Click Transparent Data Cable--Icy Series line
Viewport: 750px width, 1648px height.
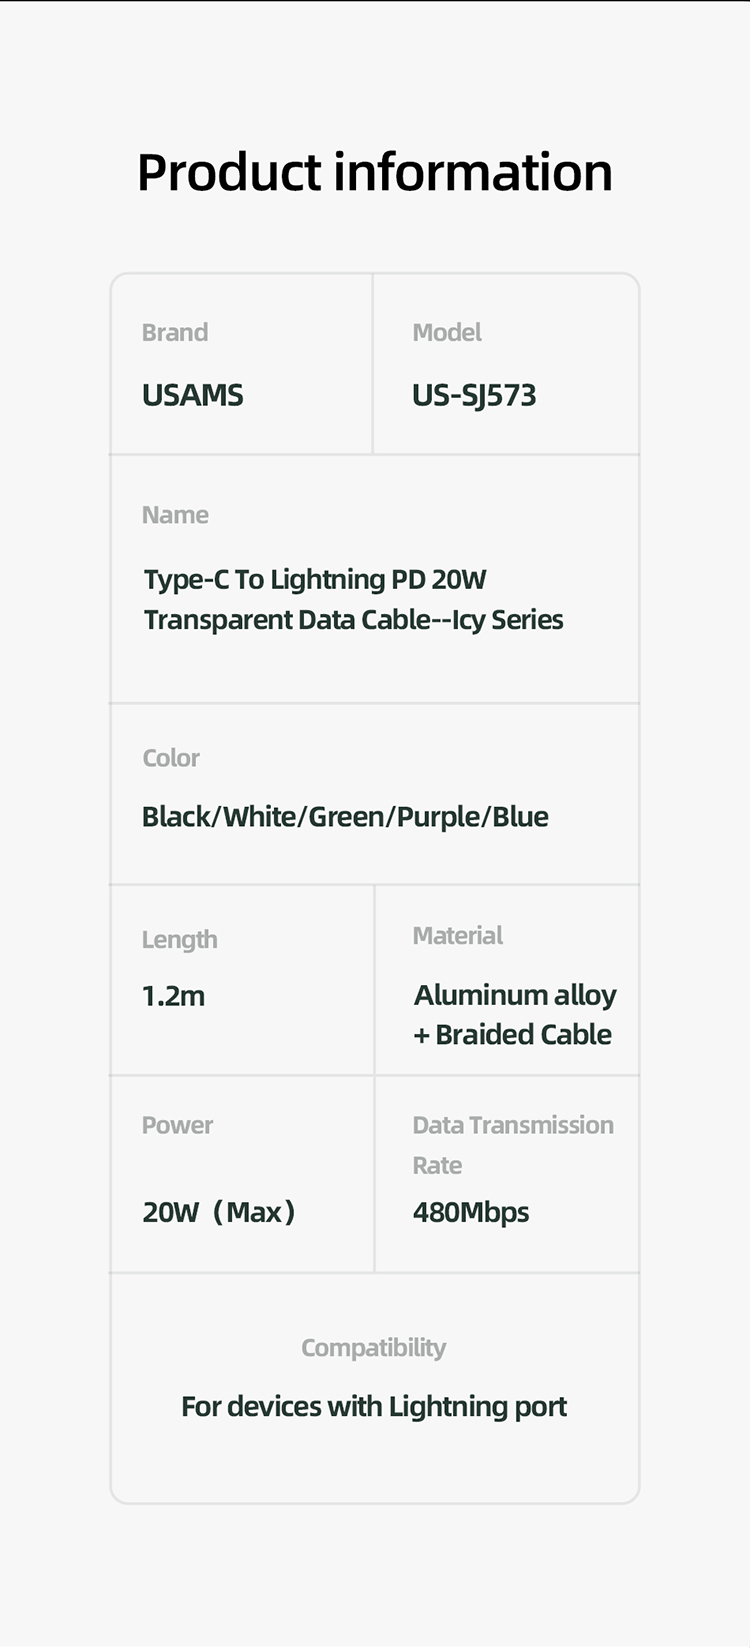click(x=354, y=620)
